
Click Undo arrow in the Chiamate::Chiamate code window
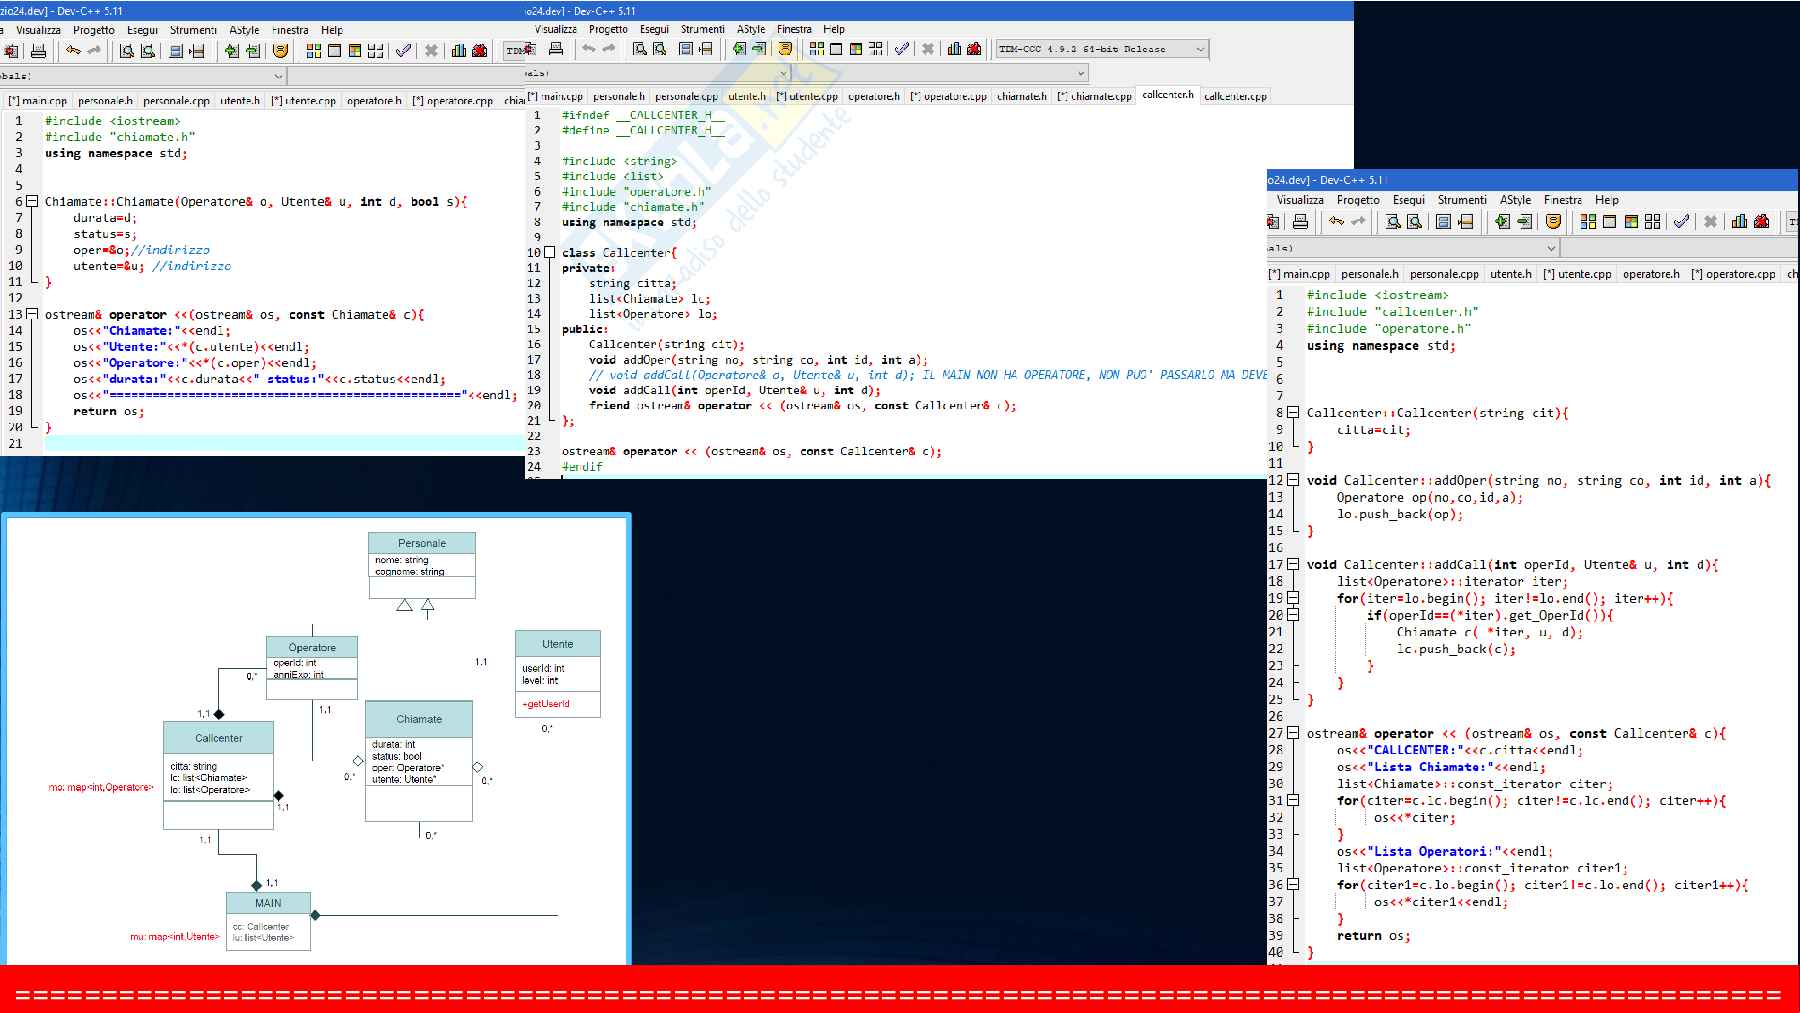[x=73, y=51]
